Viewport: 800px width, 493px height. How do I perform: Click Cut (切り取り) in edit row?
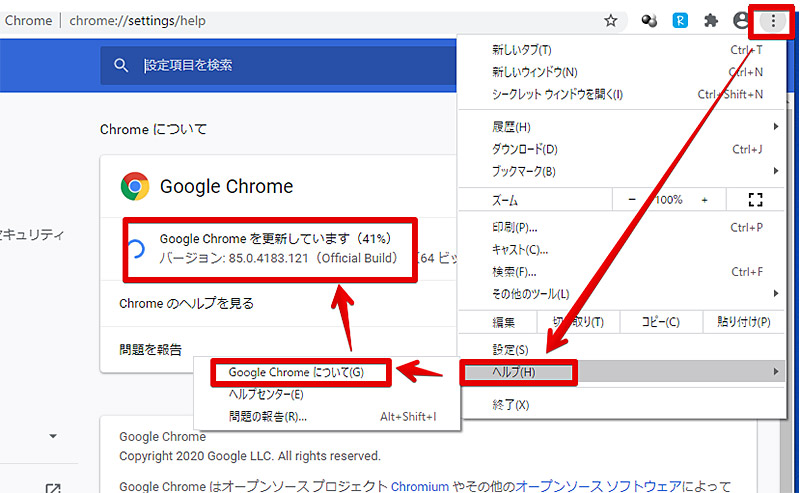tap(579, 322)
